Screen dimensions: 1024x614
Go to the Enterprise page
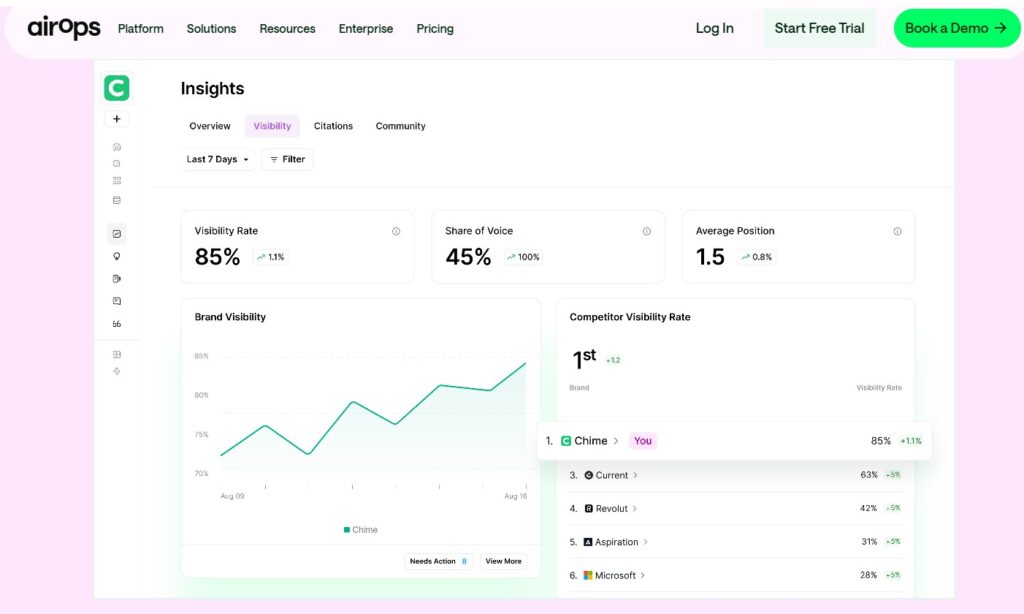coord(366,29)
